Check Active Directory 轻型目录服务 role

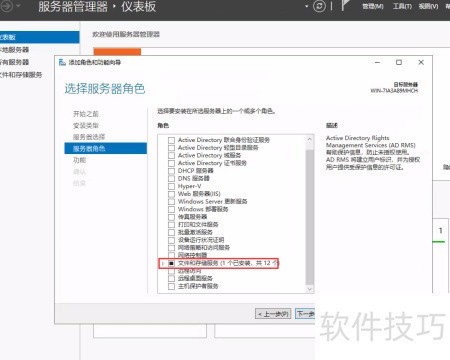[x=171, y=148]
